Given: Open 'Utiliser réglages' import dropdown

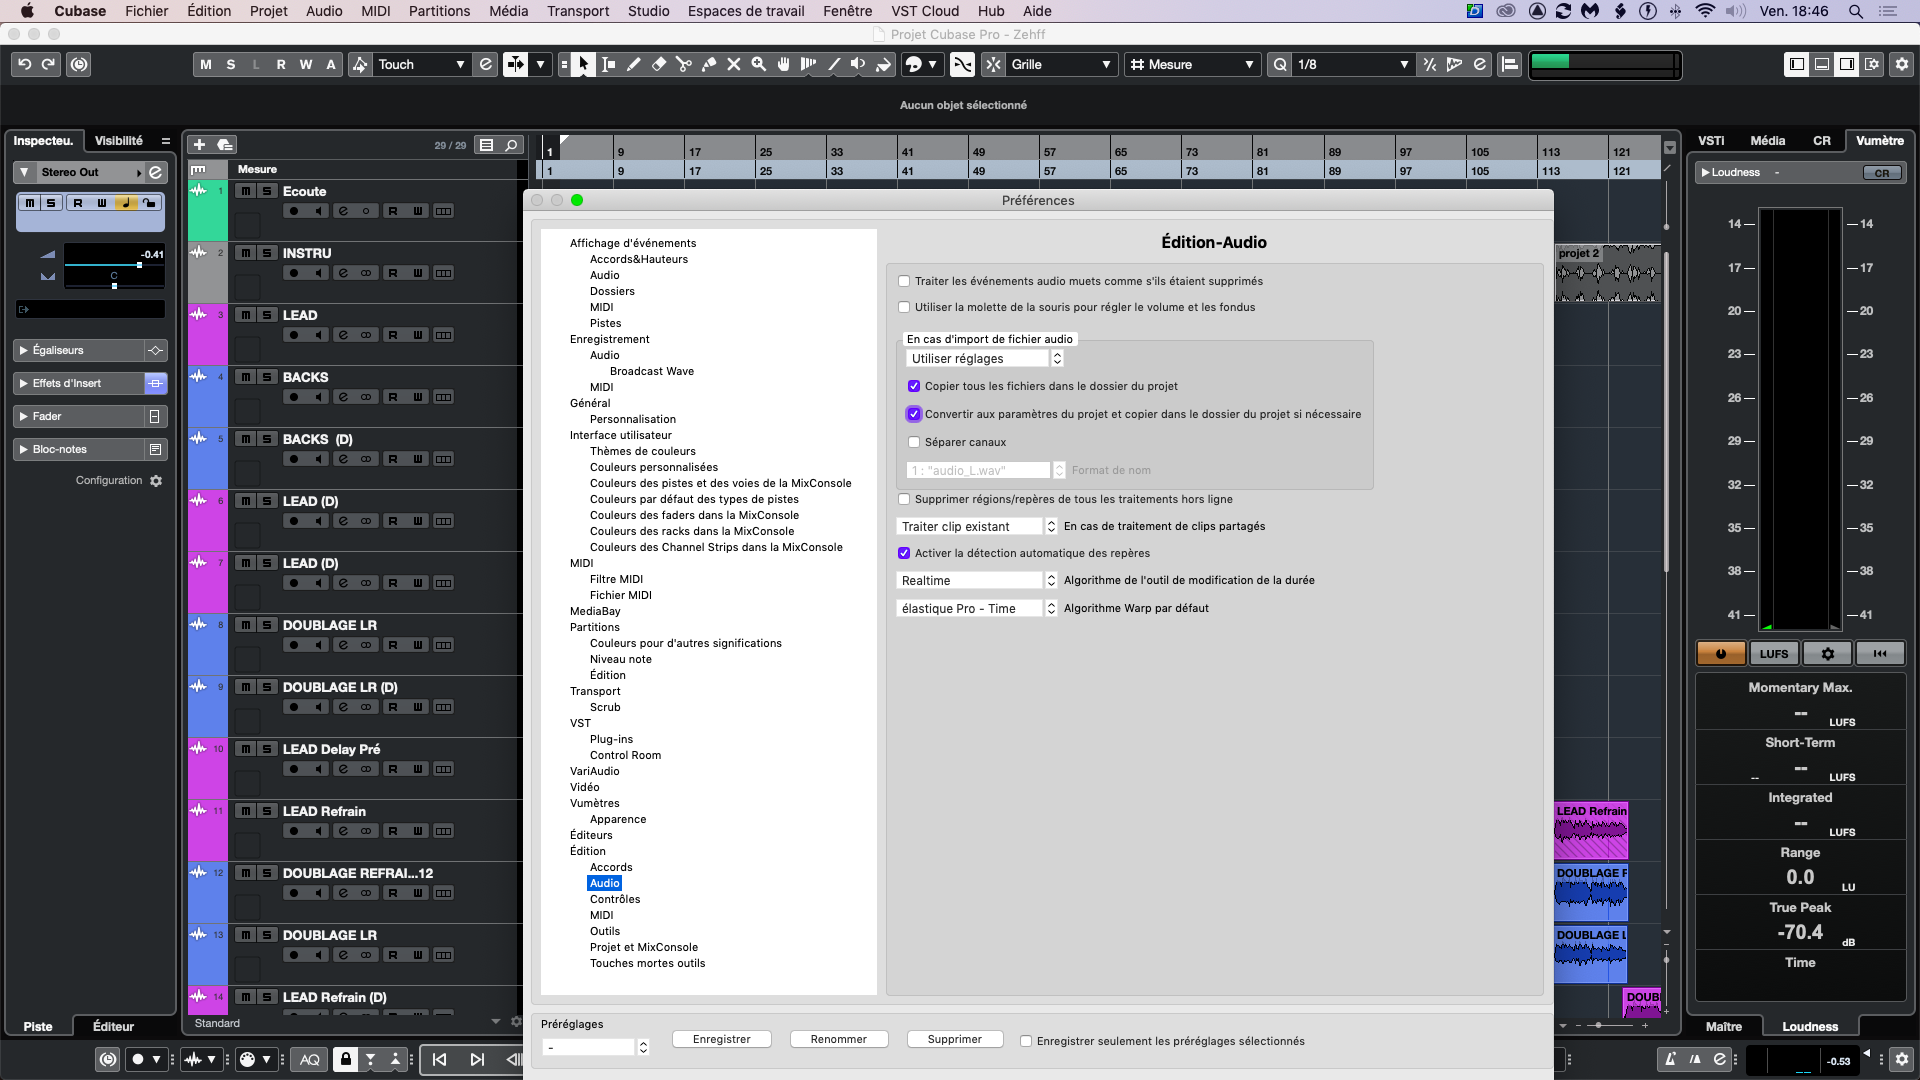Looking at the screenshot, I should click(x=984, y=358).
